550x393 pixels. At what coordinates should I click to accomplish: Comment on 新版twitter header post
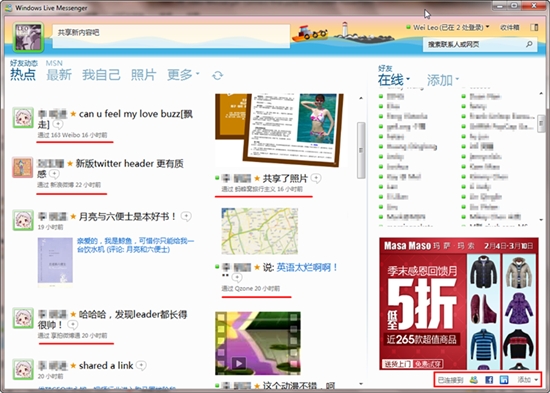coord(54,173)
